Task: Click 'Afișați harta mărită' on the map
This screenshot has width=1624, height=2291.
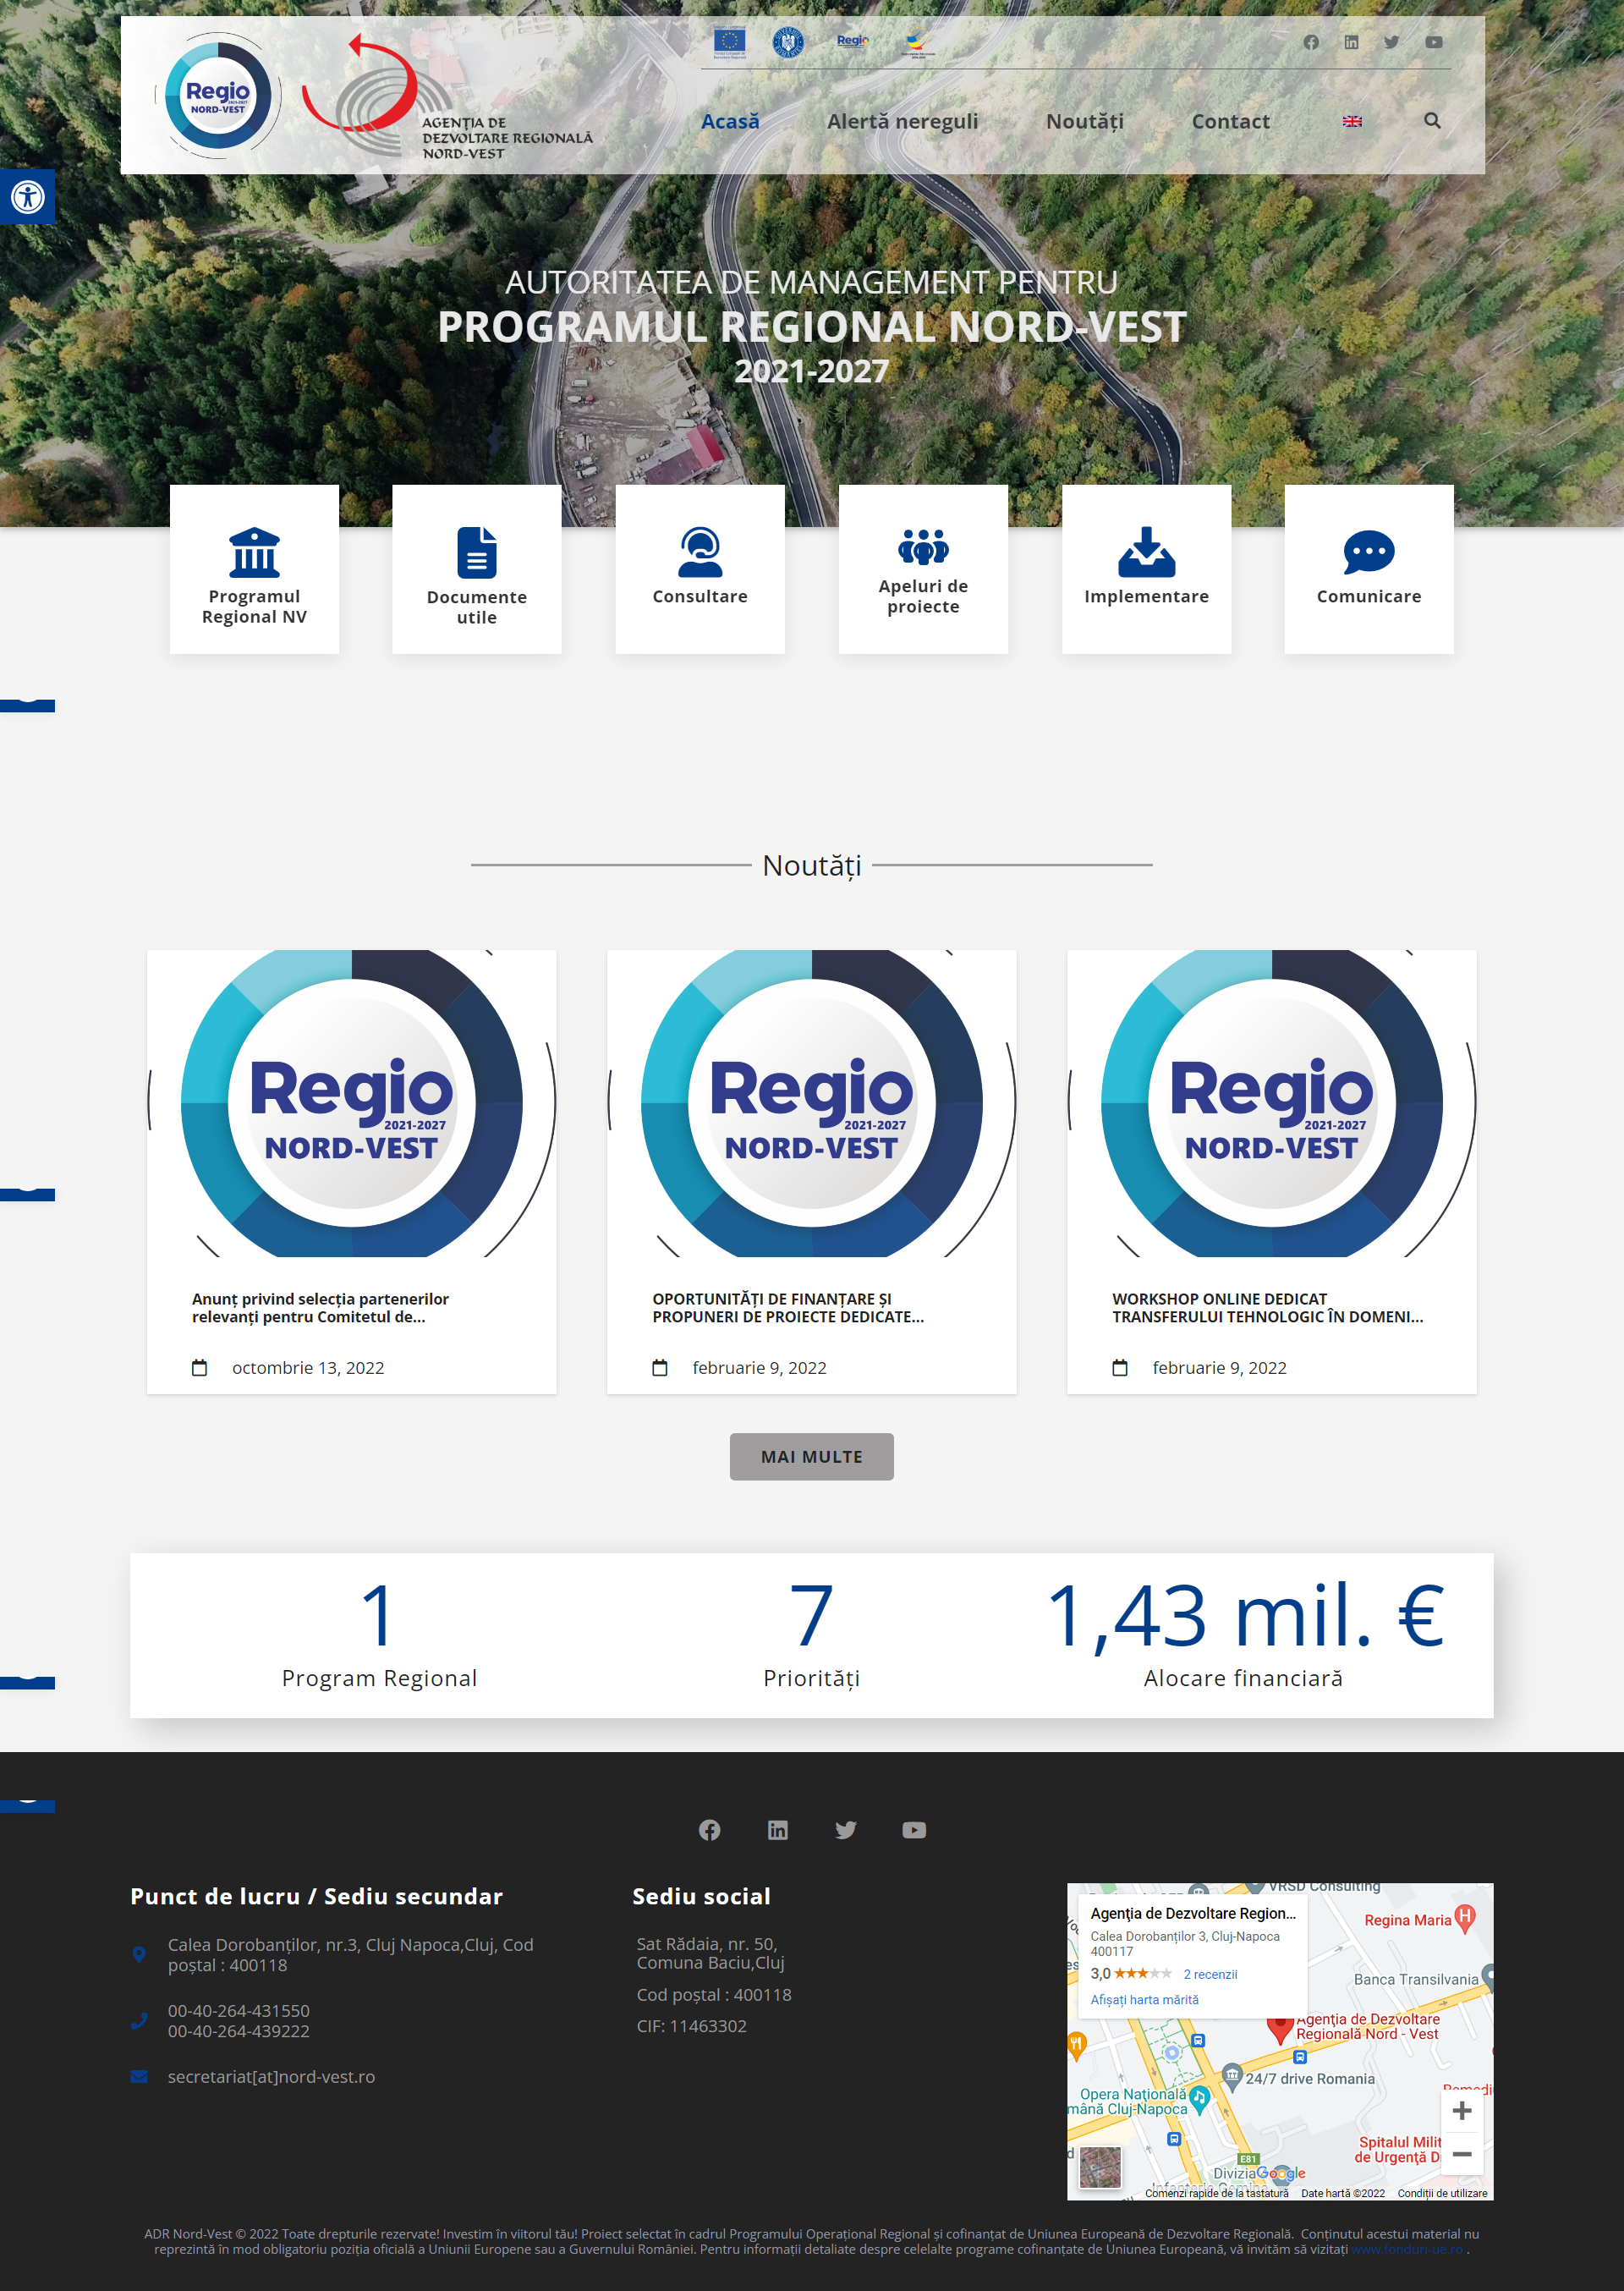Action: point(1144,2000)
